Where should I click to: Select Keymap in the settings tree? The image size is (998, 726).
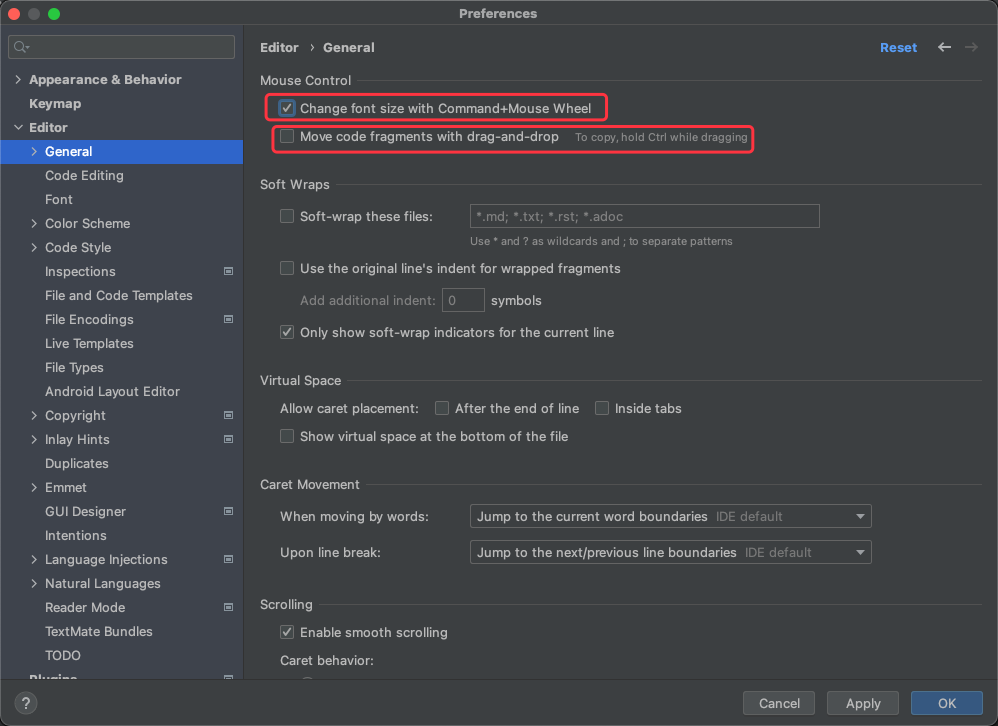(55, 104)
